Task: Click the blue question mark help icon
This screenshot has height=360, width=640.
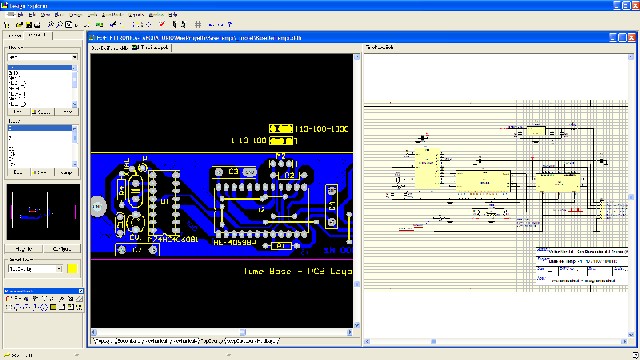Action: (x=229, y=24)
